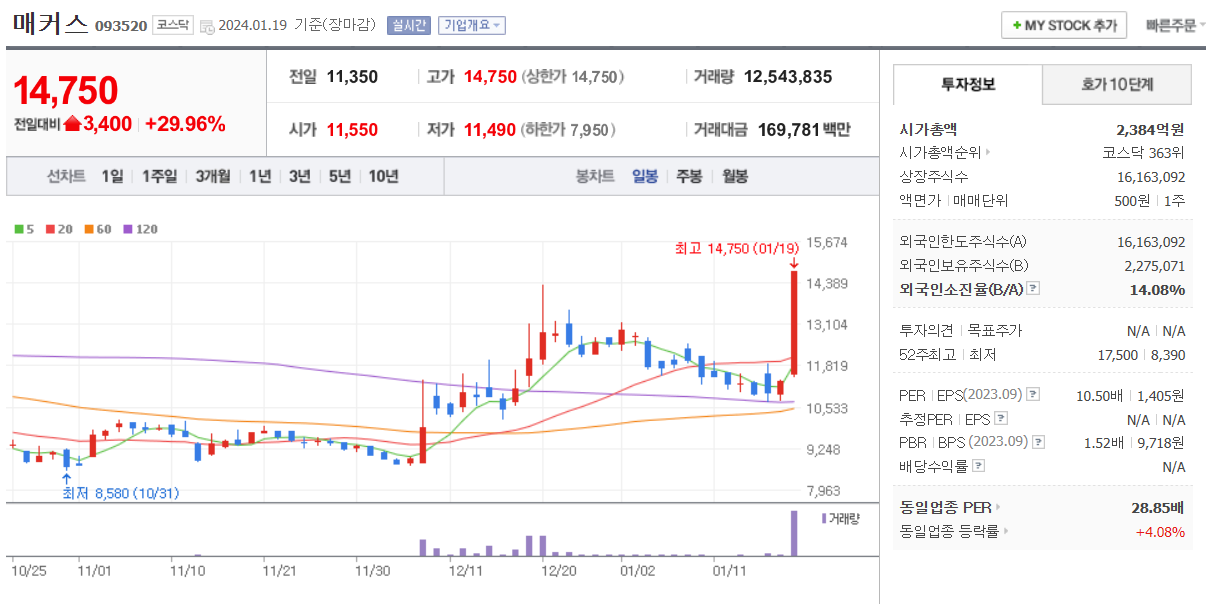Select the 3년 line chart period

299,177
